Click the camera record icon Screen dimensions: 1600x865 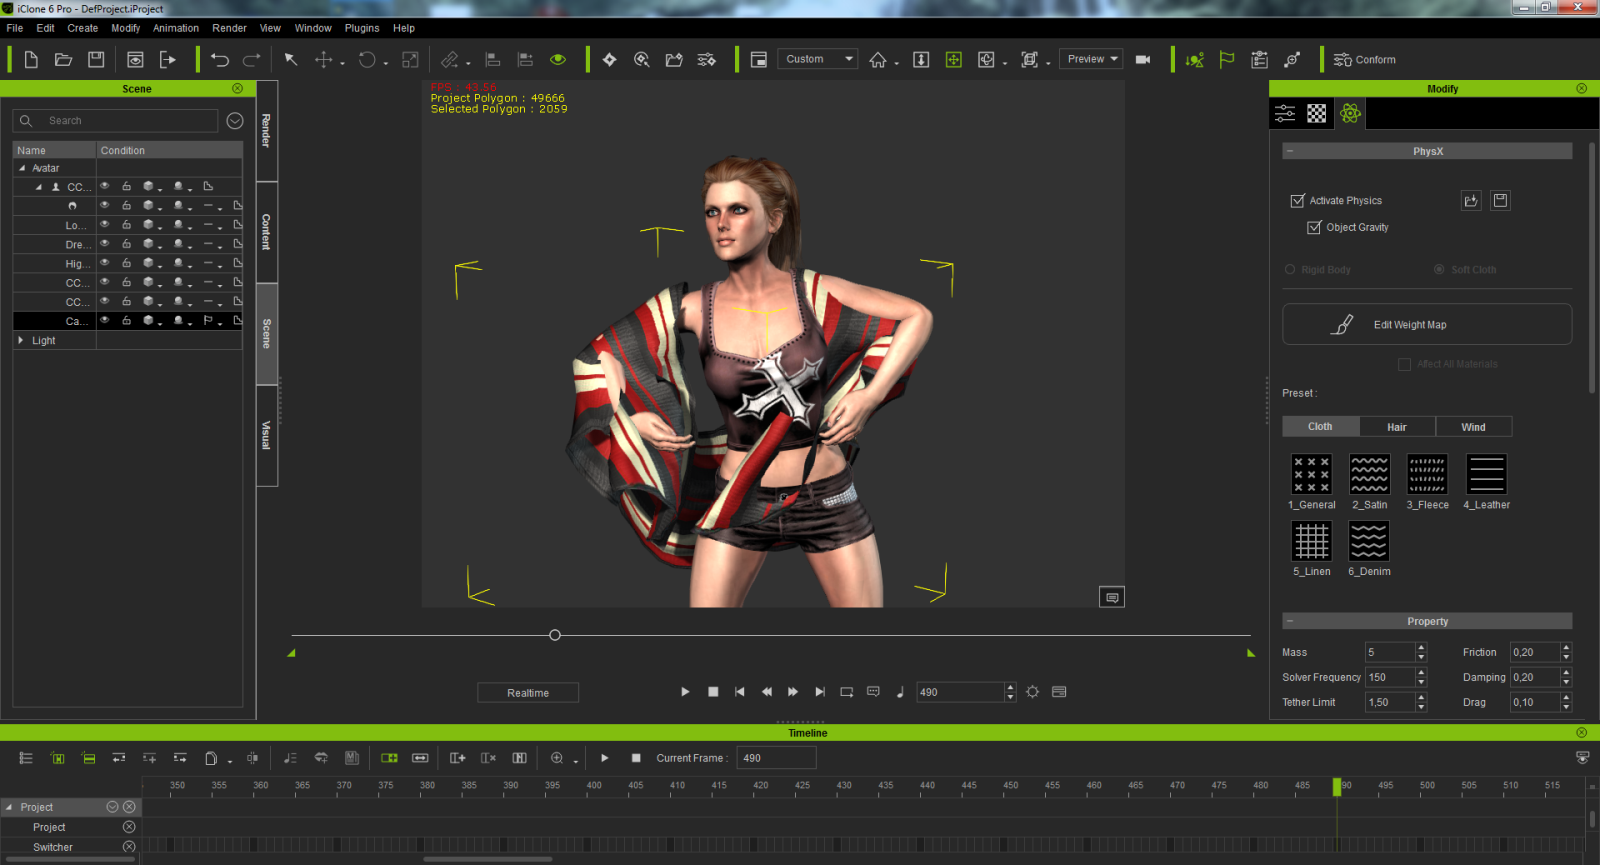[1143, 60]
